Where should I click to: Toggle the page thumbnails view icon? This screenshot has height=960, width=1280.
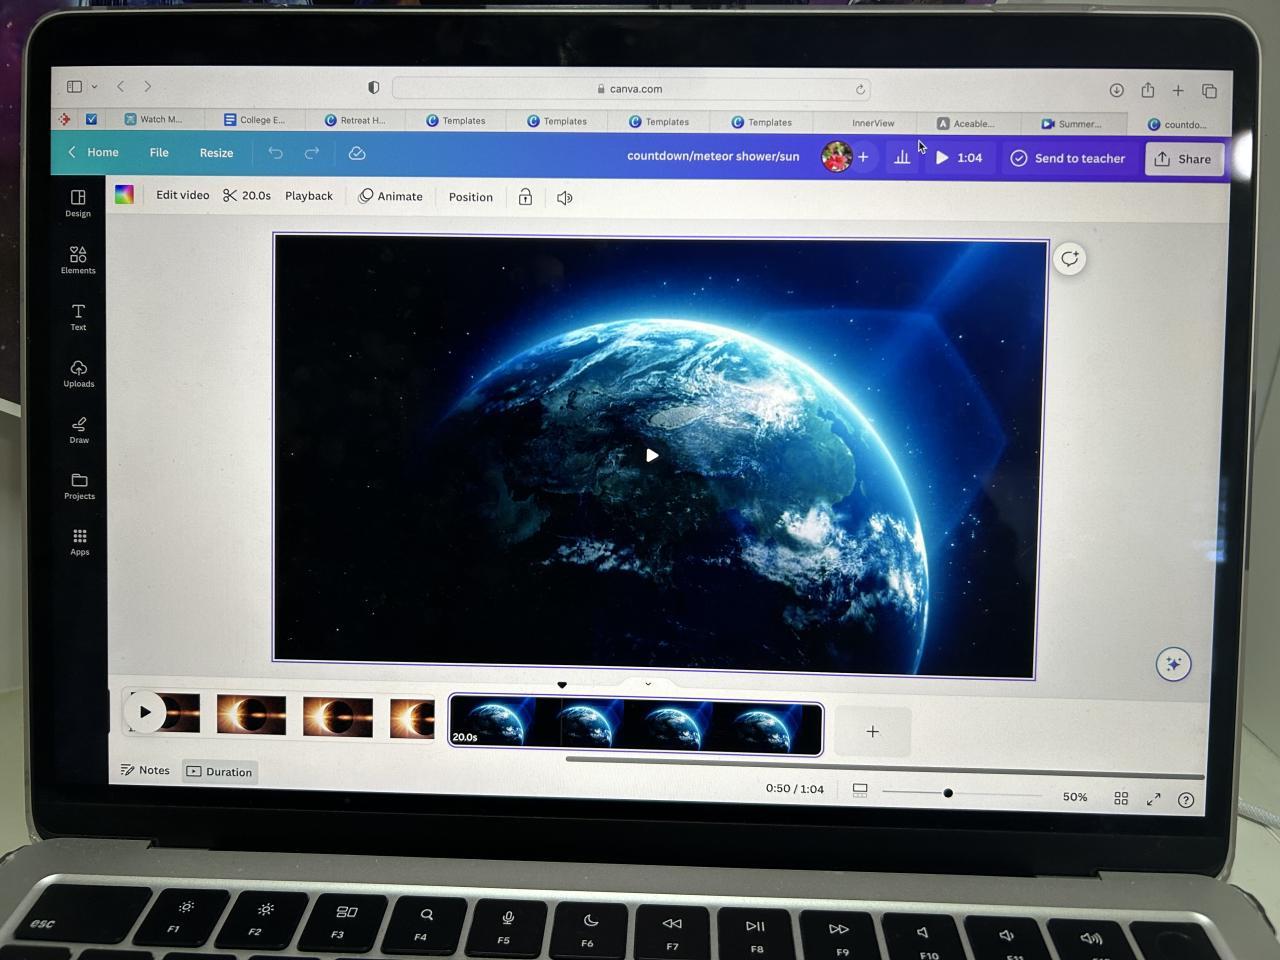click(860, 790)
